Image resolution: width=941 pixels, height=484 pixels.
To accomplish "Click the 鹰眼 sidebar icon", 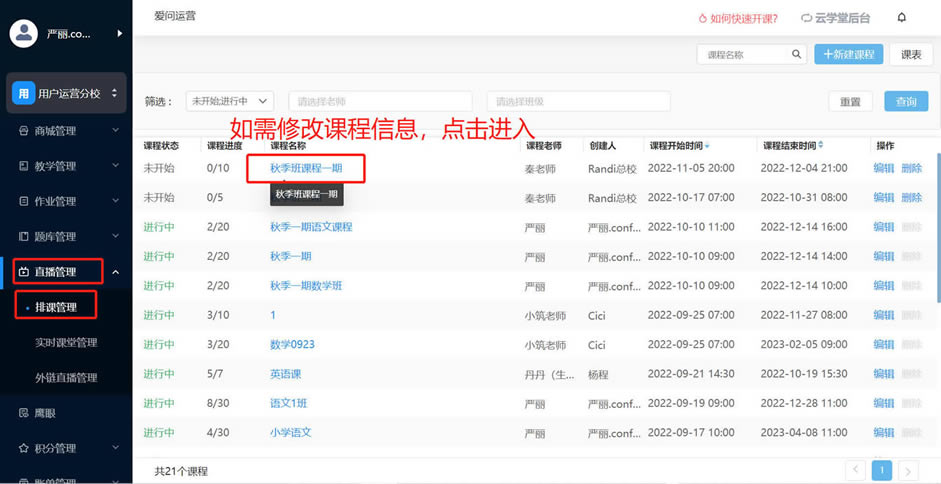I will [24, 412].
